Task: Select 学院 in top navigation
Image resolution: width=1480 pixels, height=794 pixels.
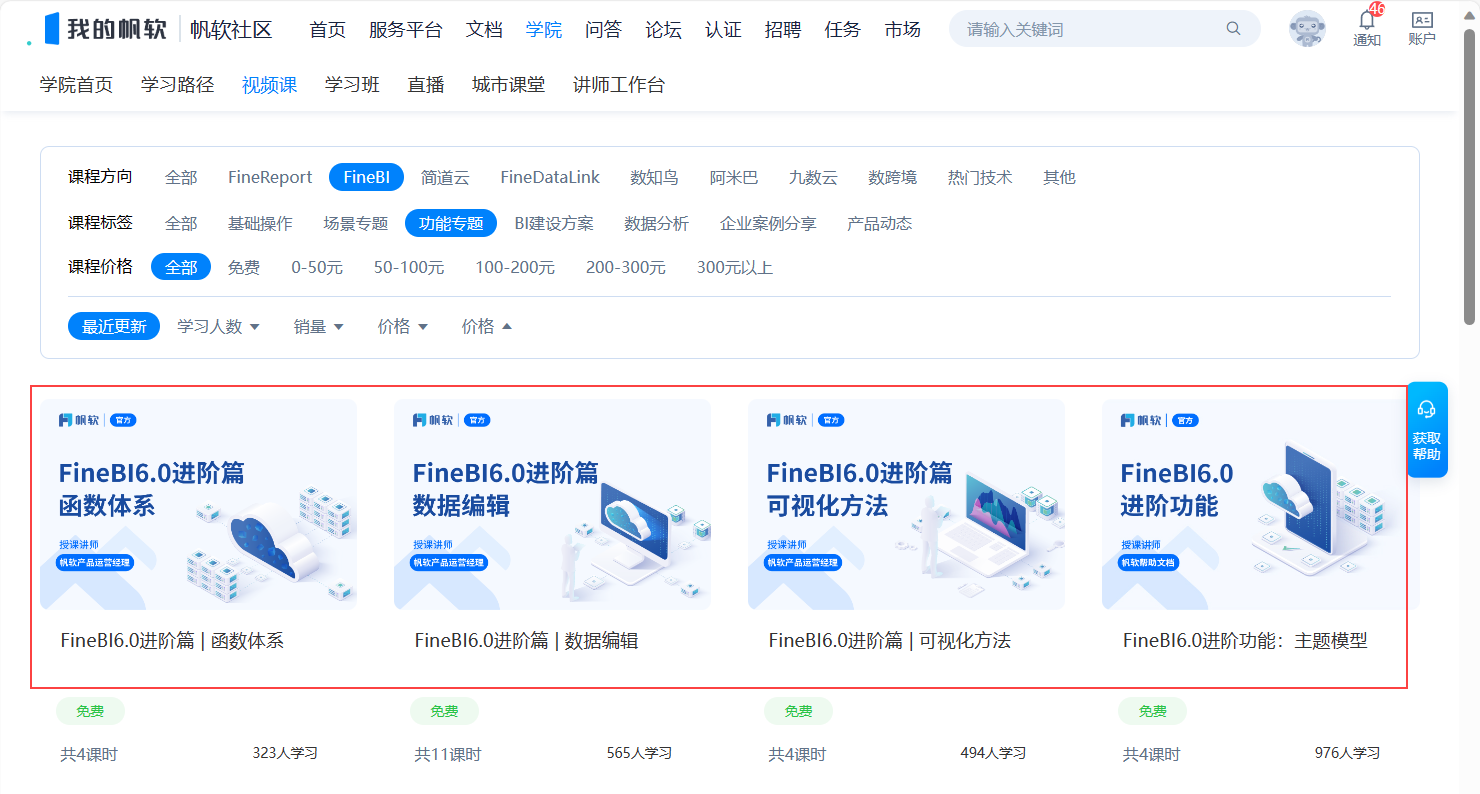Action: tap(544, 30)
